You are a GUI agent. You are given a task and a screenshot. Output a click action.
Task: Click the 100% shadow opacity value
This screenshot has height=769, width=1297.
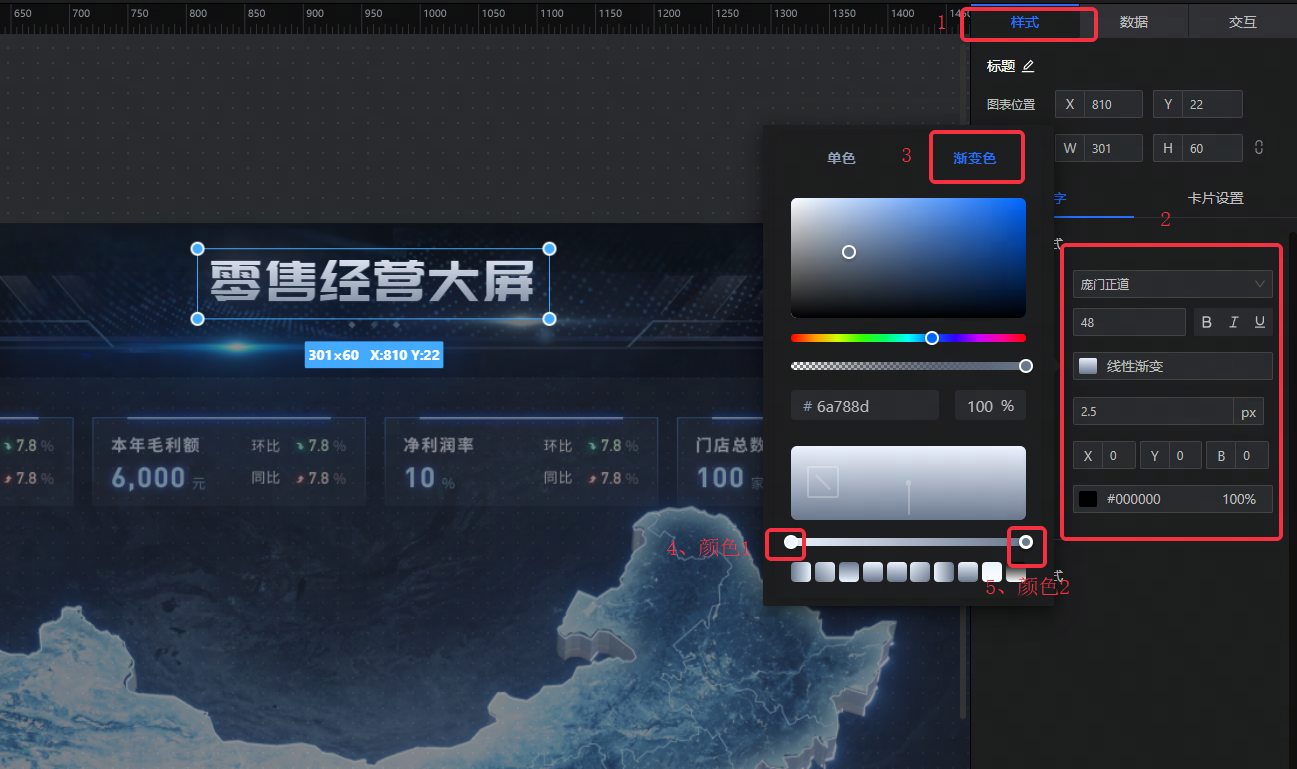coord(1239,498)
